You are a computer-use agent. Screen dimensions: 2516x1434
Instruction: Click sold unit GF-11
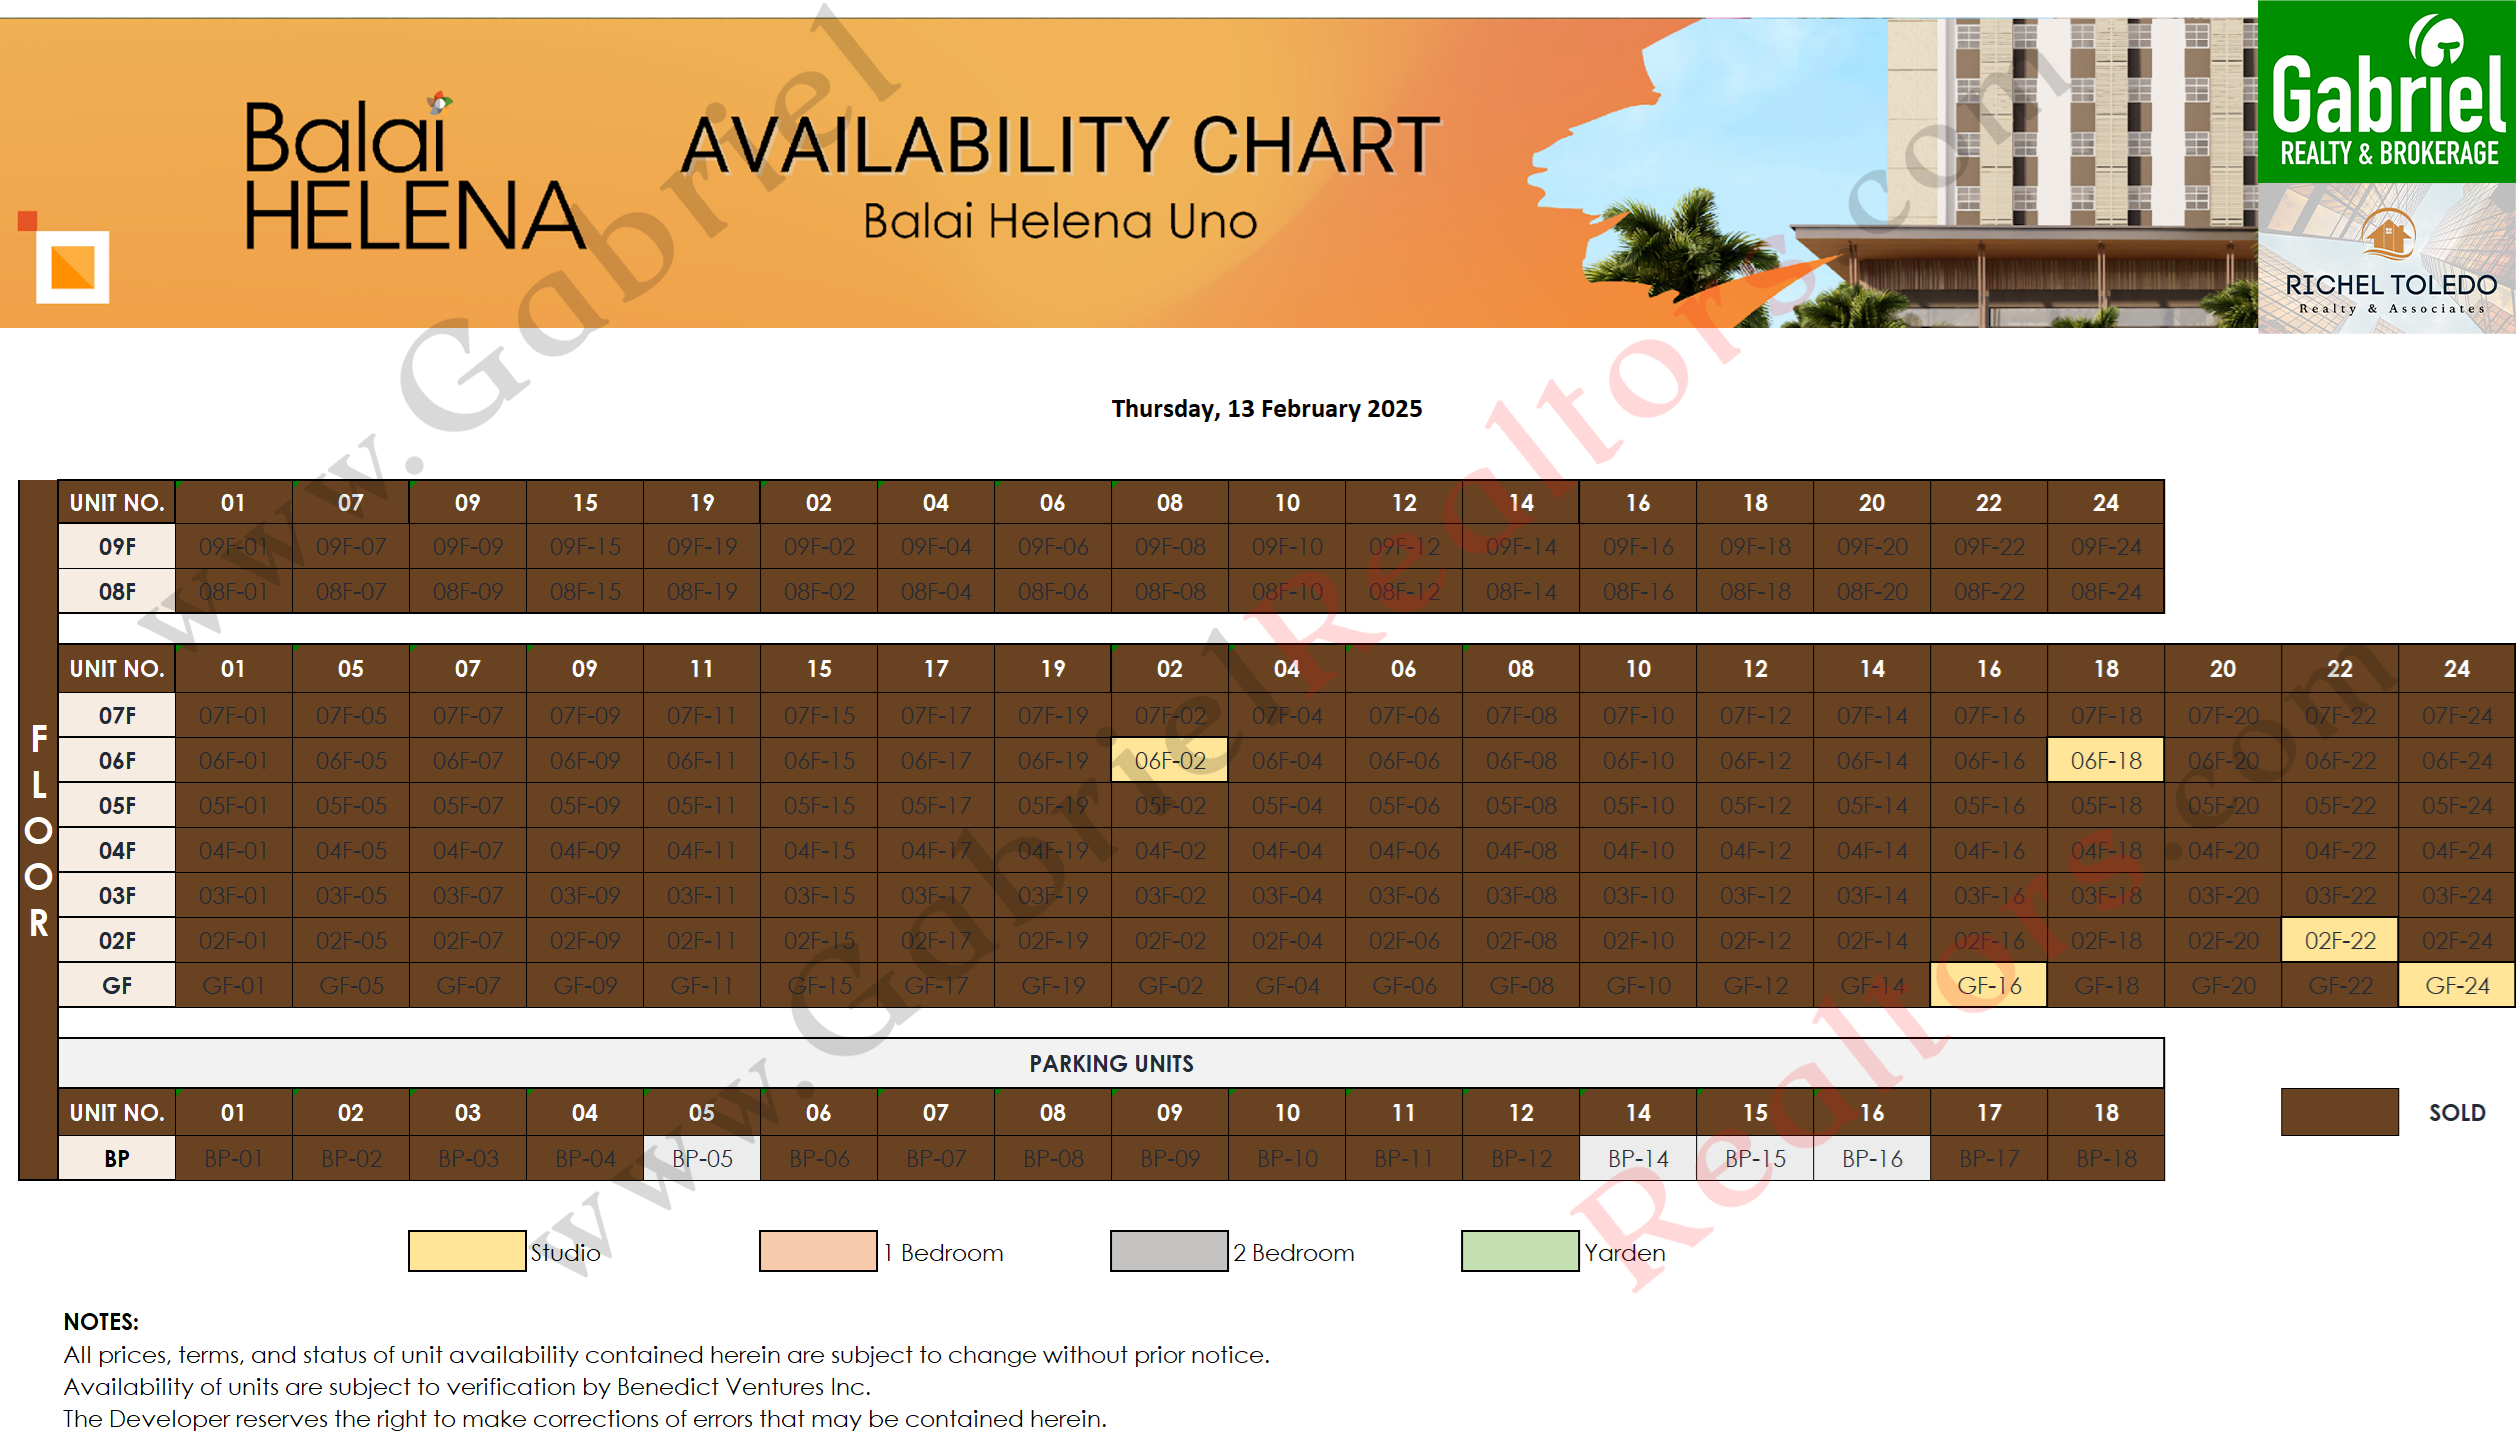pos(702,986)
